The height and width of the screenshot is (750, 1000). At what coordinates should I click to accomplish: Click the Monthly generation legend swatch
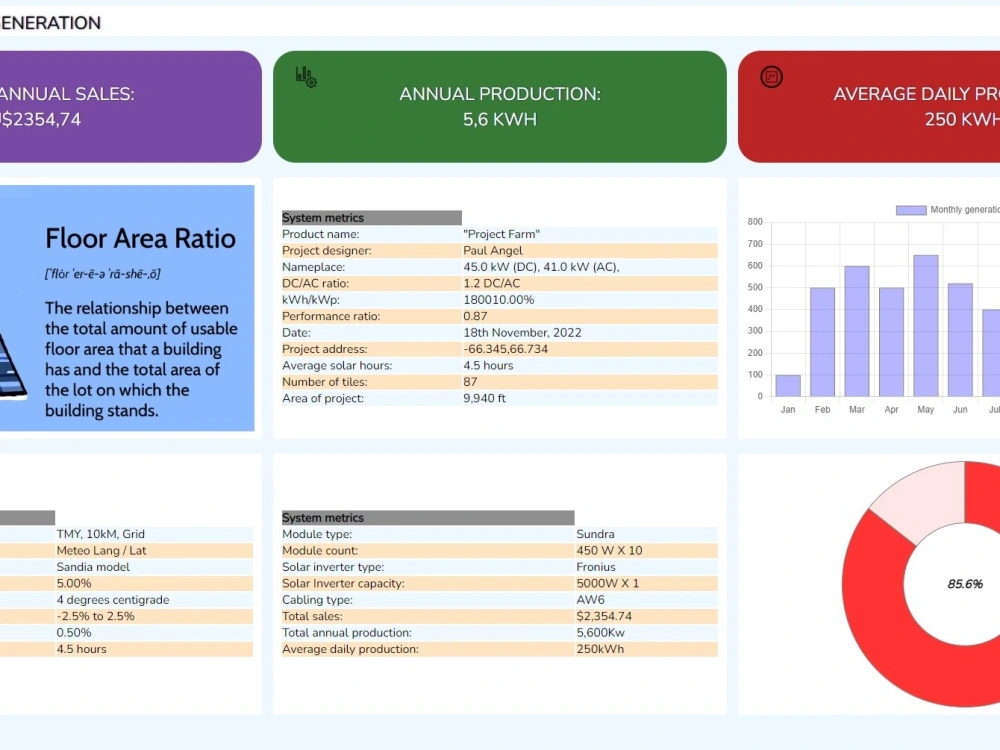(x=910, y=209)
